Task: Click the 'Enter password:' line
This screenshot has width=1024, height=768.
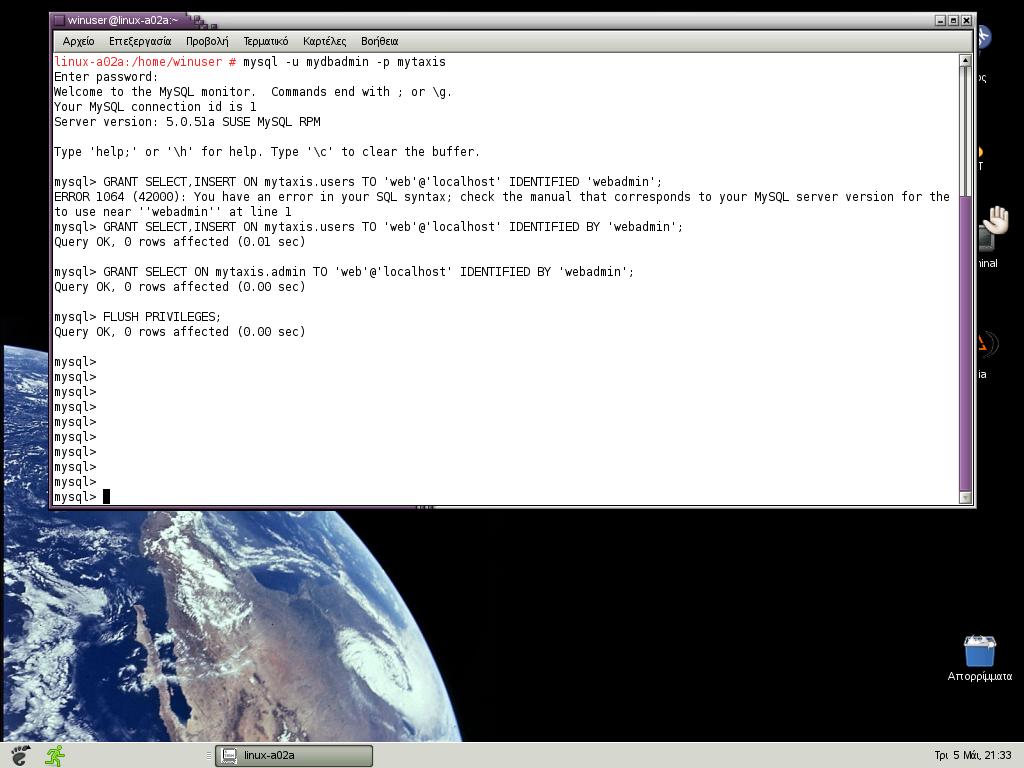Action: tap(106, 77)
